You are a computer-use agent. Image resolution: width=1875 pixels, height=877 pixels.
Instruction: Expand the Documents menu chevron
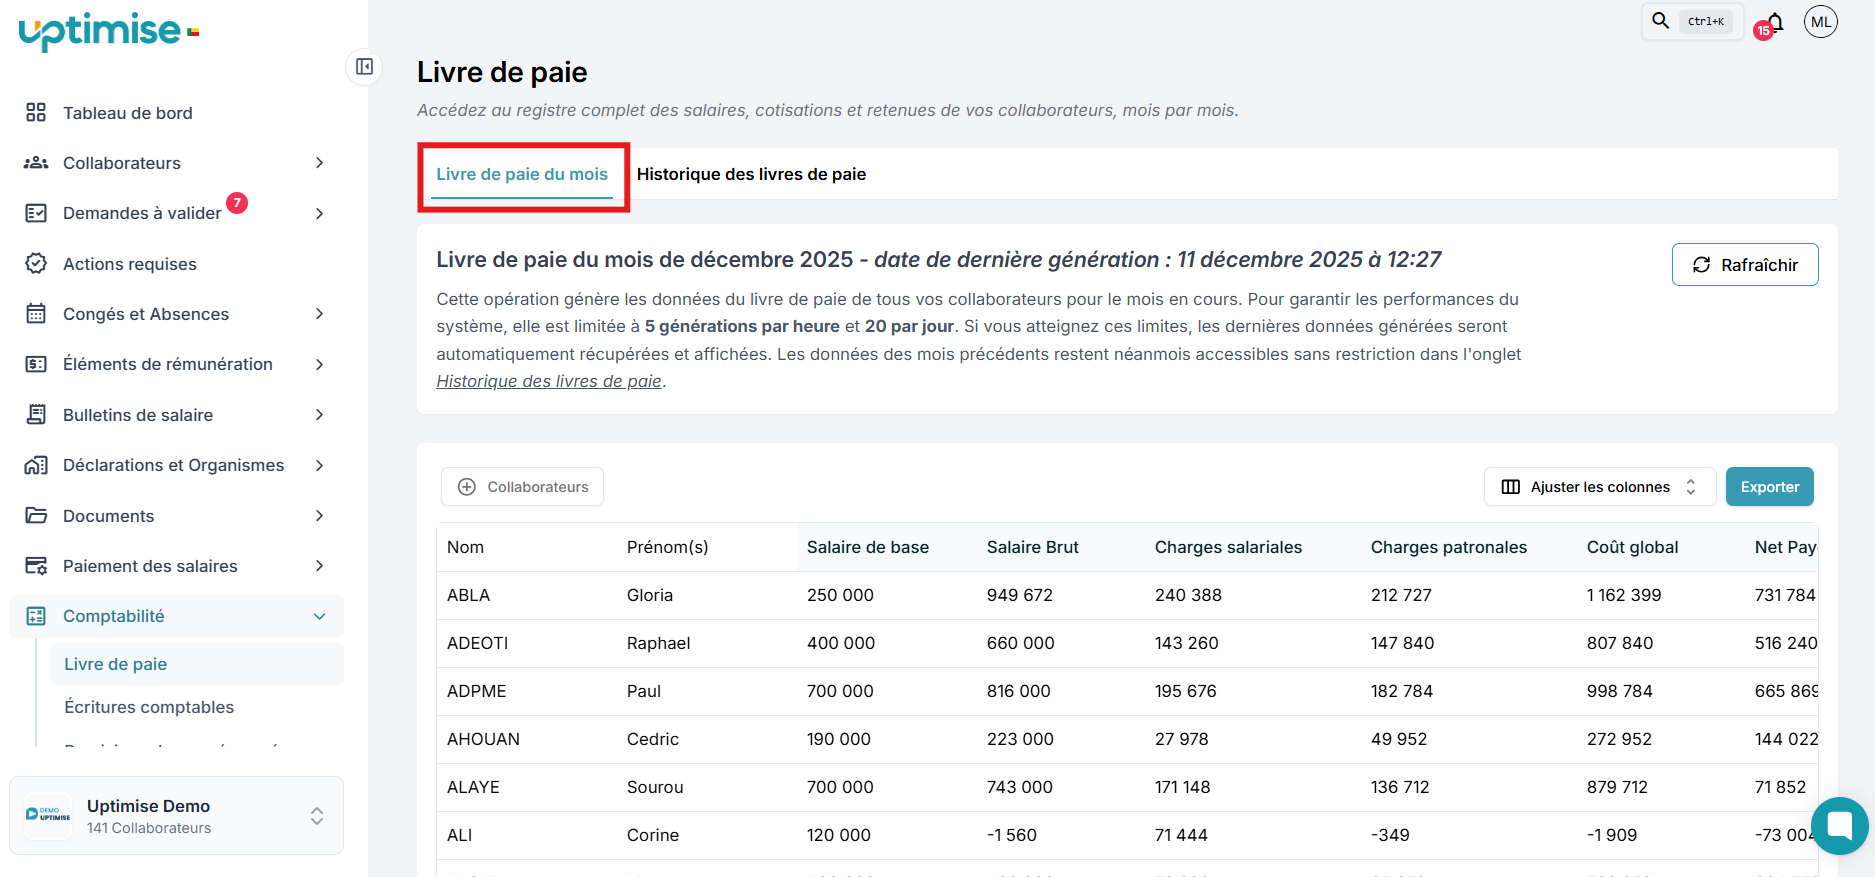click(320, 516)
